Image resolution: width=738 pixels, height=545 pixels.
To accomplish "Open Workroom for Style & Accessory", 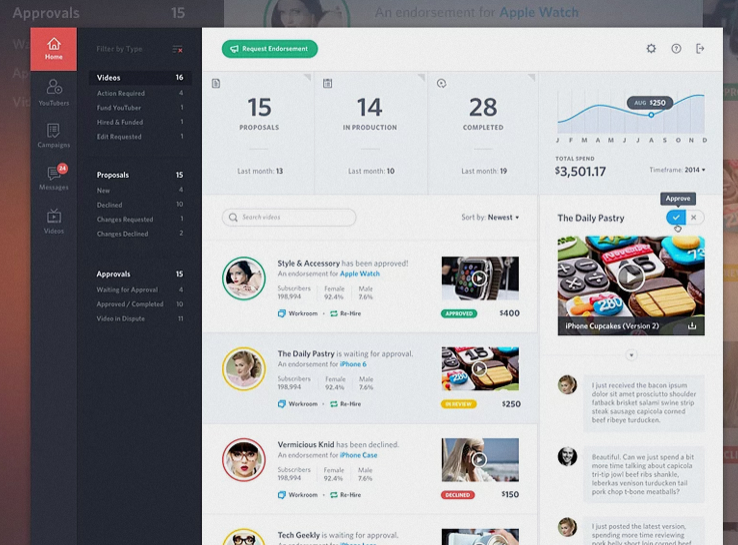I will click(297, 313).
